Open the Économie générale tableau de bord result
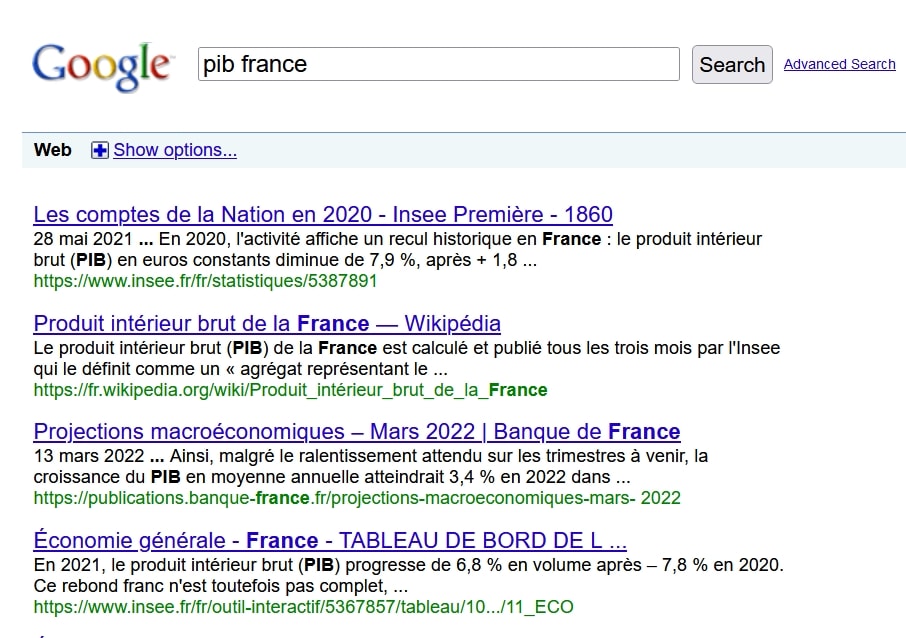Viewport: 906px width, 638px height. pos(329,540)
